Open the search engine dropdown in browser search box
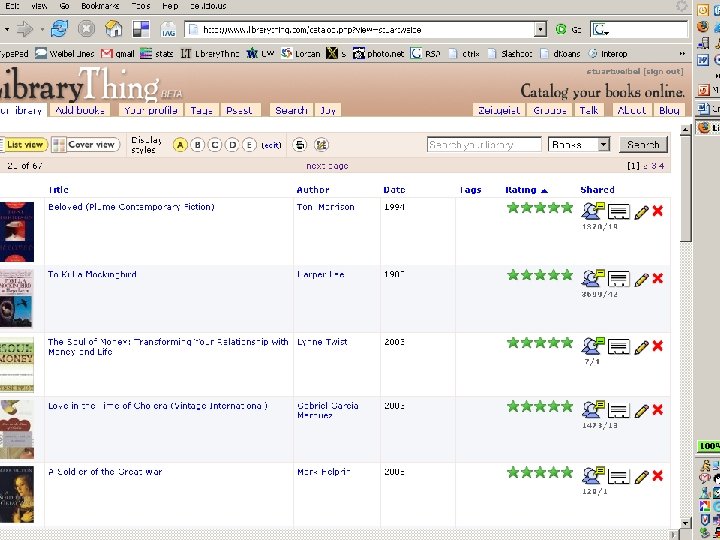This screenshot has height=540, width=720. click(601, 30)
